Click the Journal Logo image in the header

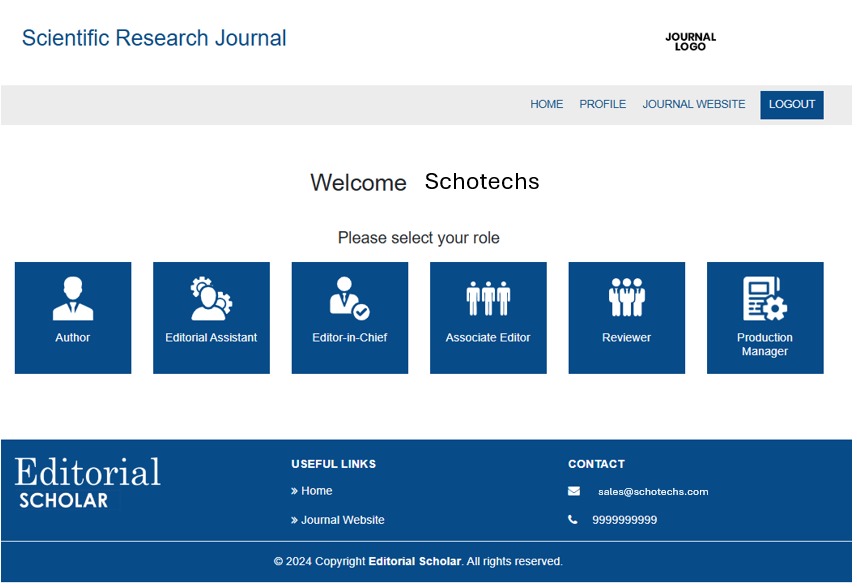pyautogui.click(x=690, y=42)
